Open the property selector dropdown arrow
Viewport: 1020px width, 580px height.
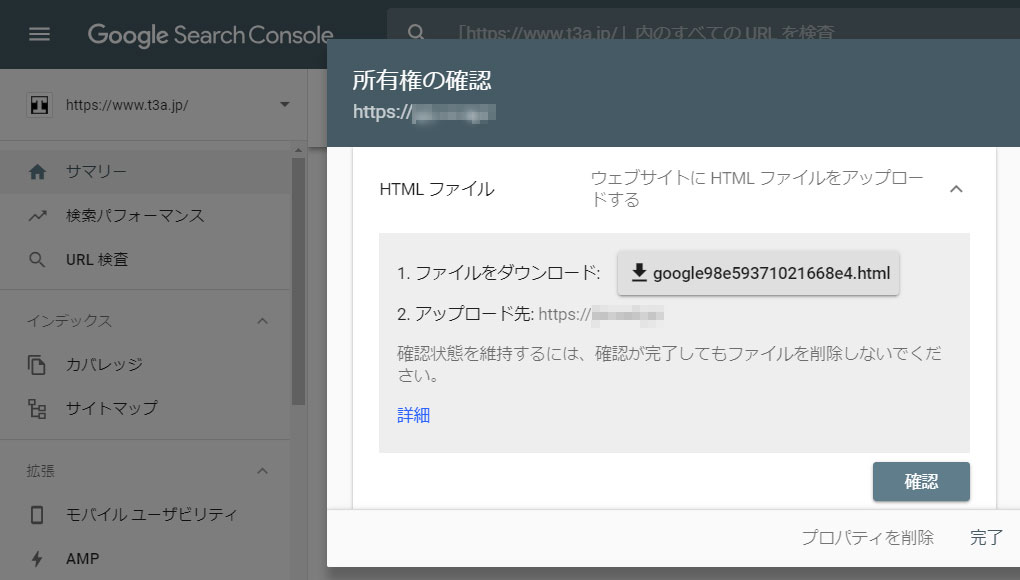point(284,105)
